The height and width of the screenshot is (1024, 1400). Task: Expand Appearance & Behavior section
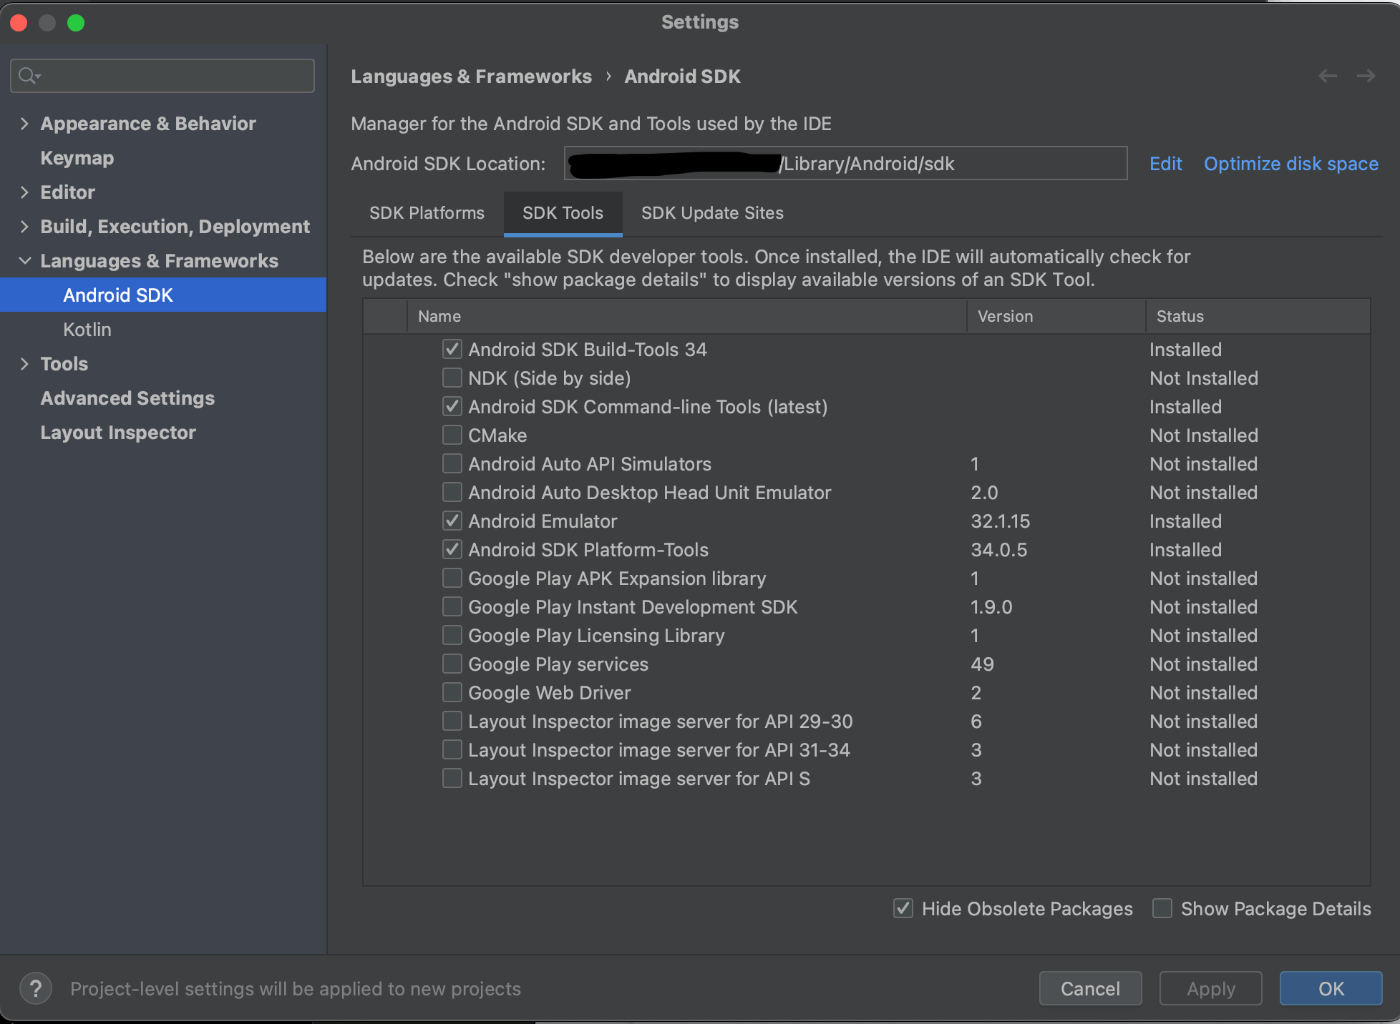24,123
